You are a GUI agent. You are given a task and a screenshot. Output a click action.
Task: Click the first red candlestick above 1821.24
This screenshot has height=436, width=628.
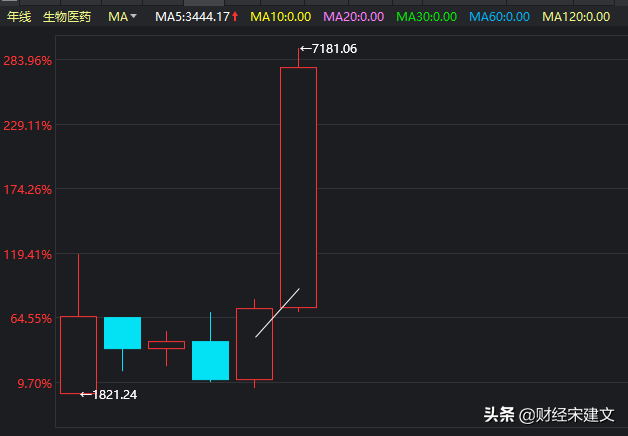point(78,355)
